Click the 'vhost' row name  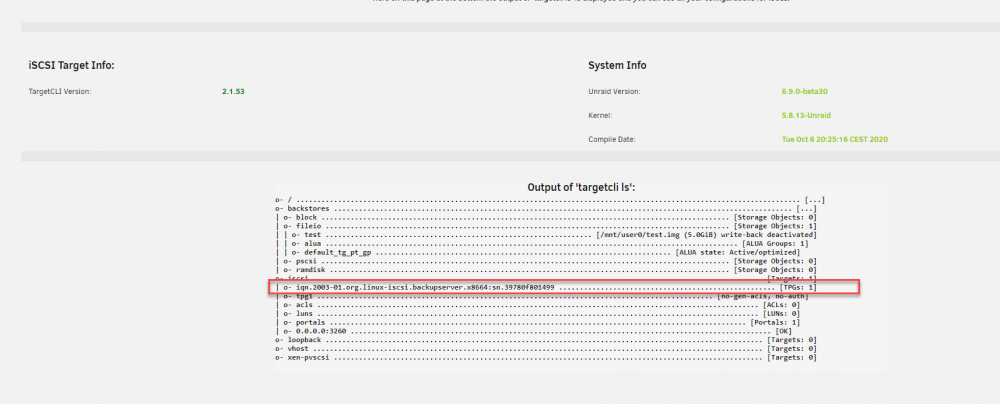coord(298,349)
